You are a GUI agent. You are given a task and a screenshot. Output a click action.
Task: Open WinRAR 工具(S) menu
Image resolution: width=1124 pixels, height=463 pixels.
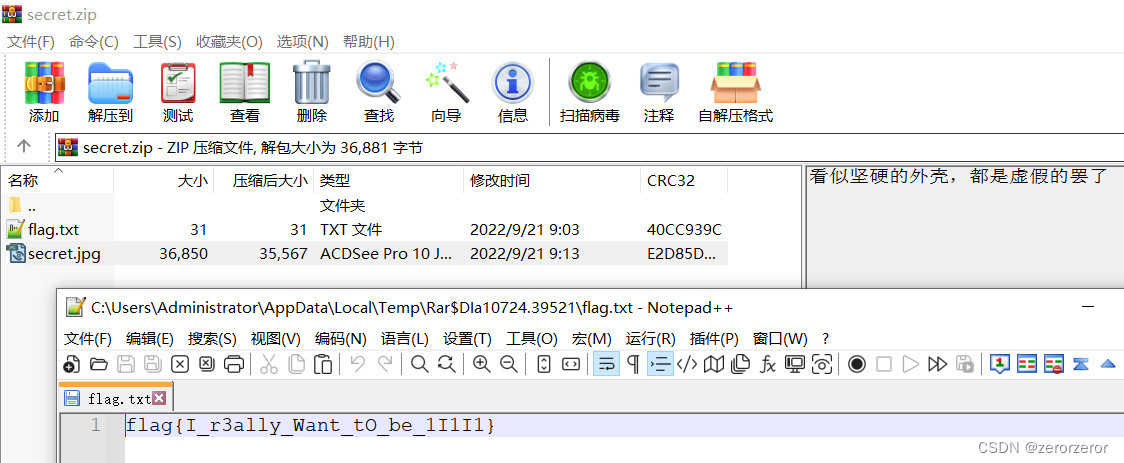(x=158, y=42)
